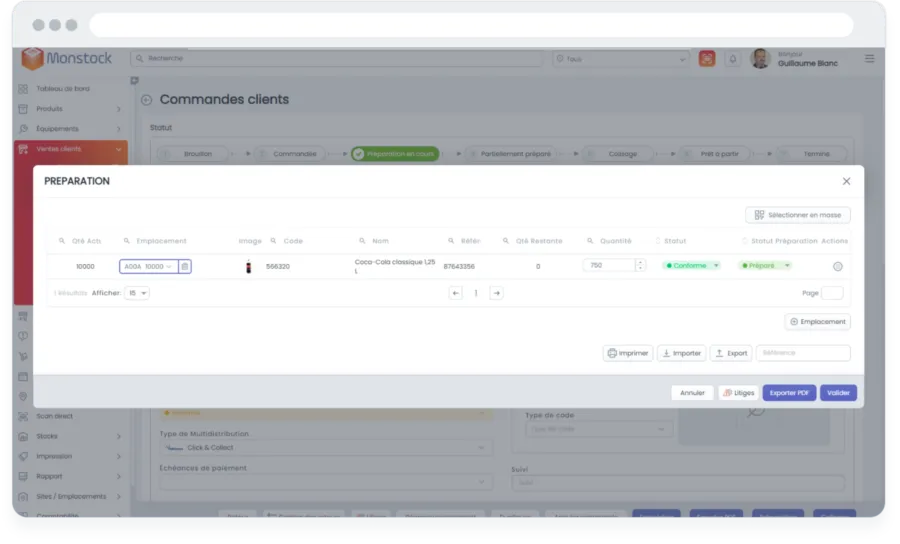
Task: Expand Impression sidebar menu
Action: (70, 457)
